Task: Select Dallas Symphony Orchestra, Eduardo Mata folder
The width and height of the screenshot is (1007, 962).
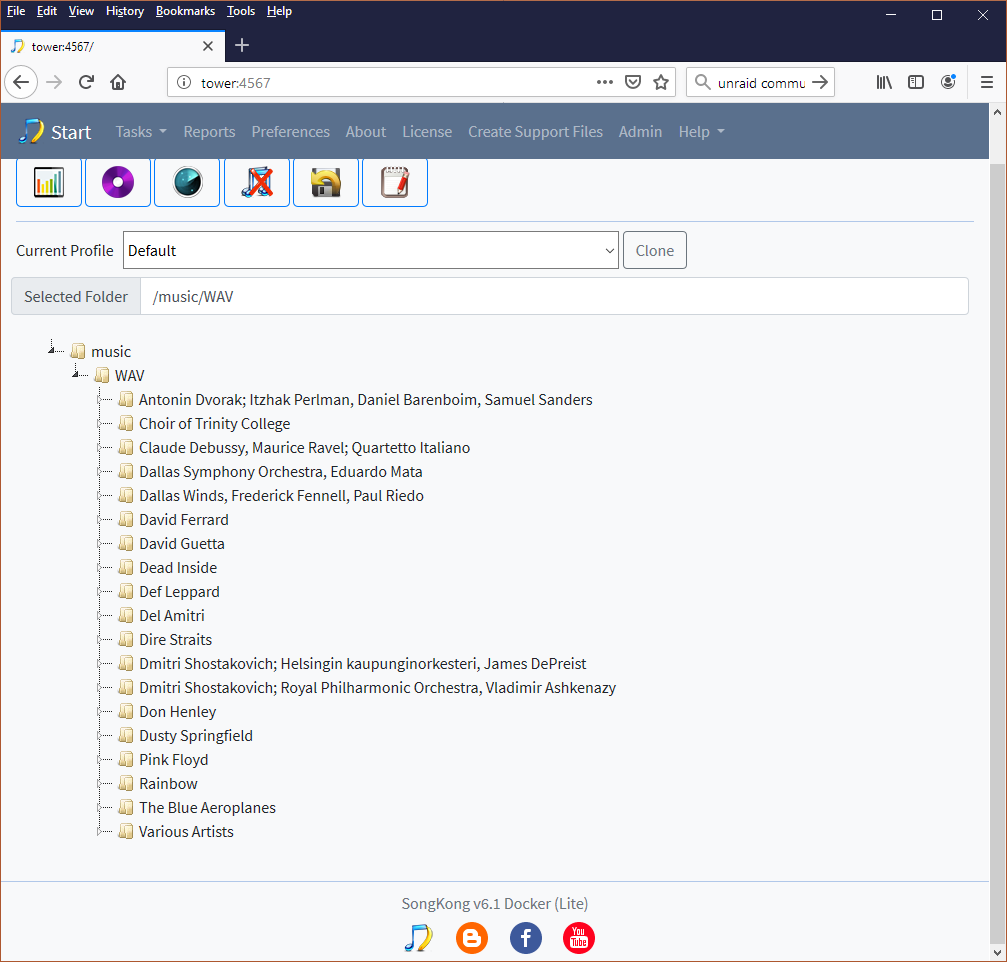Action: 281,472
